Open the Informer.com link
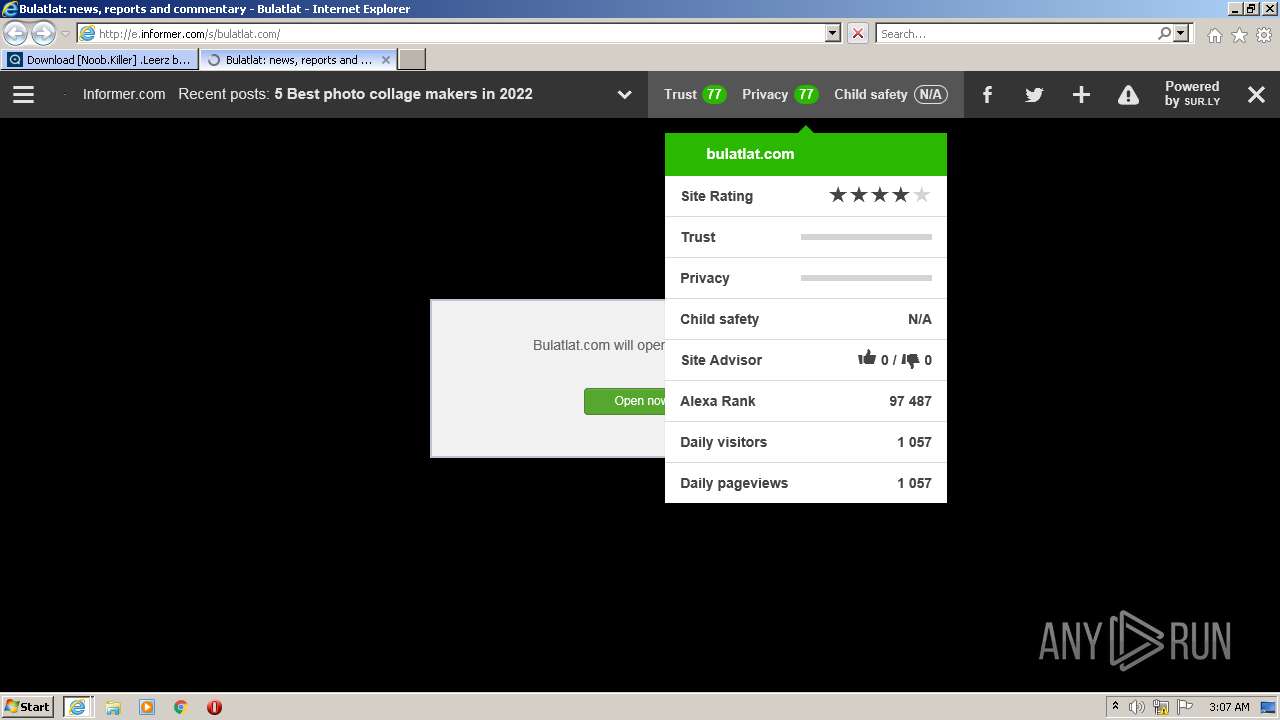This screenshot has height=720, width=1280. pyautogui.click(x=124, y=94)
